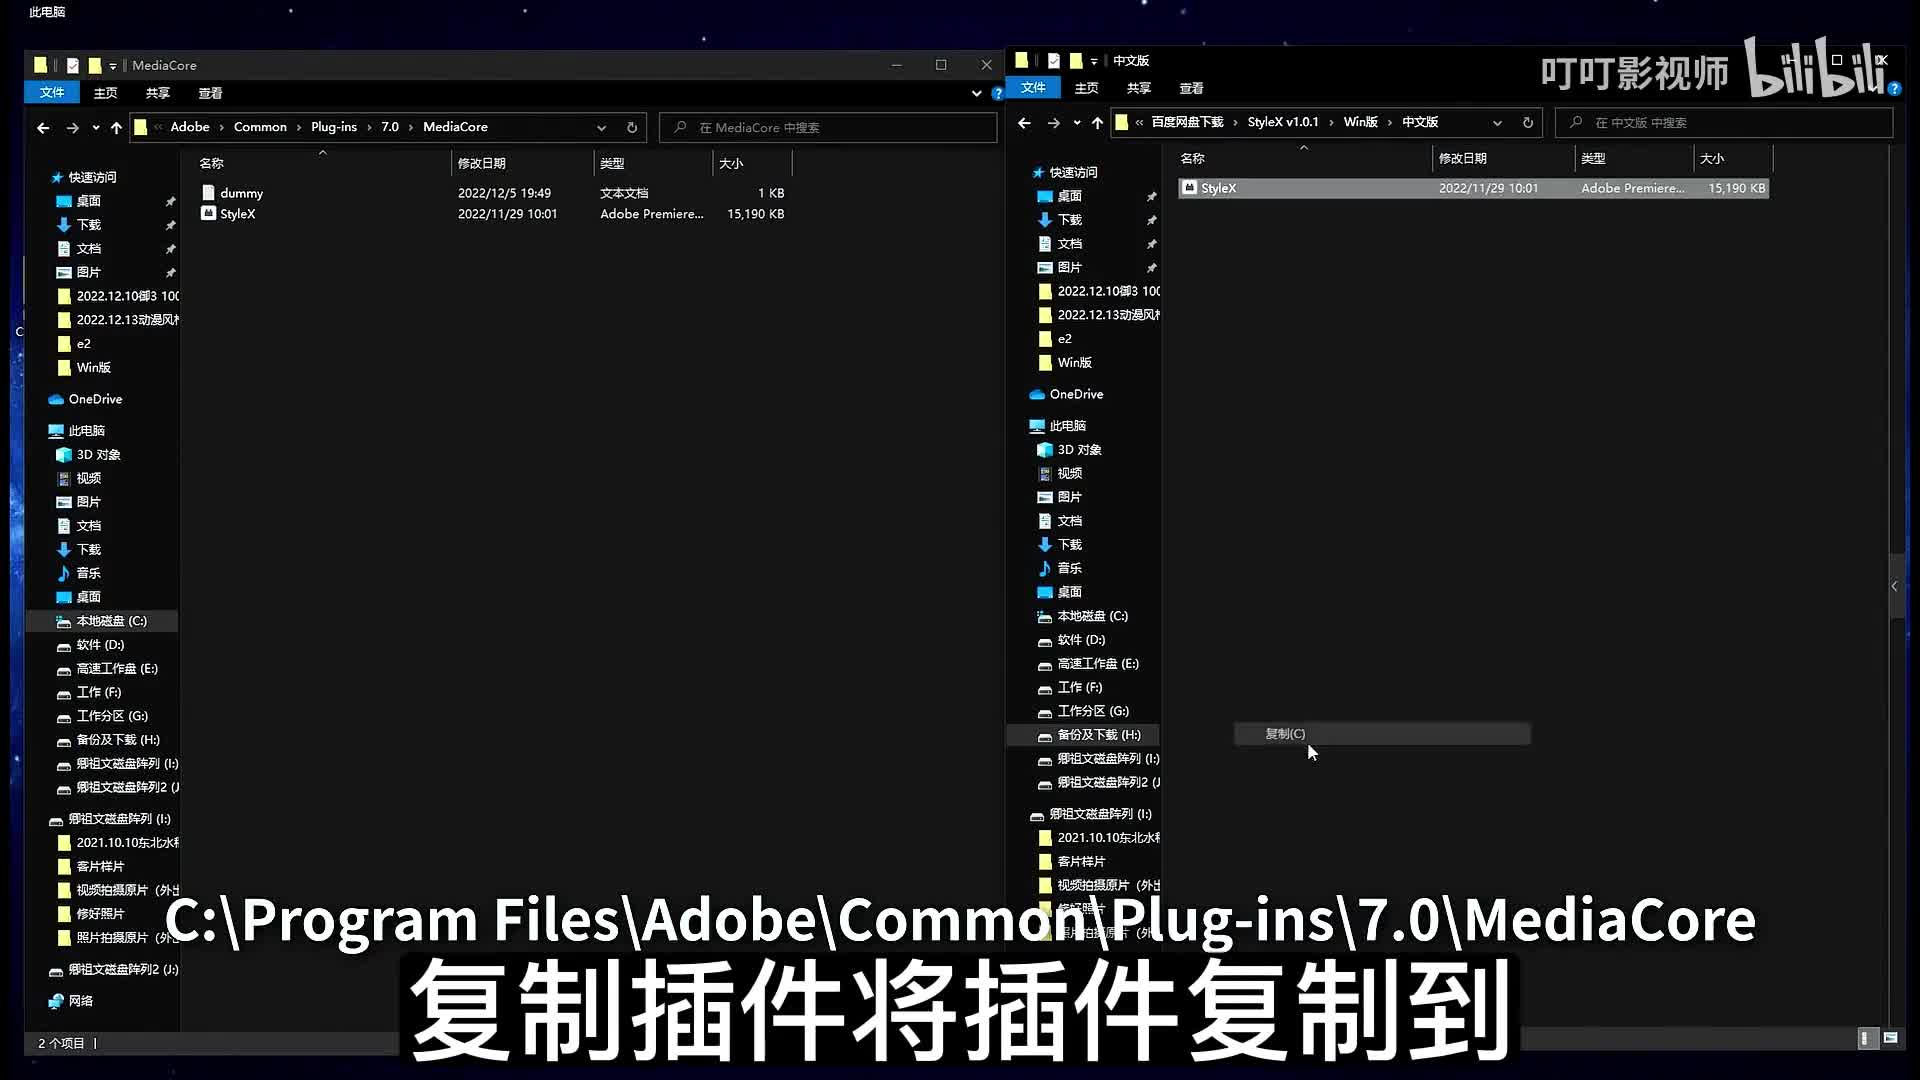Click back arrow in MediaCore window

point(43,127)
